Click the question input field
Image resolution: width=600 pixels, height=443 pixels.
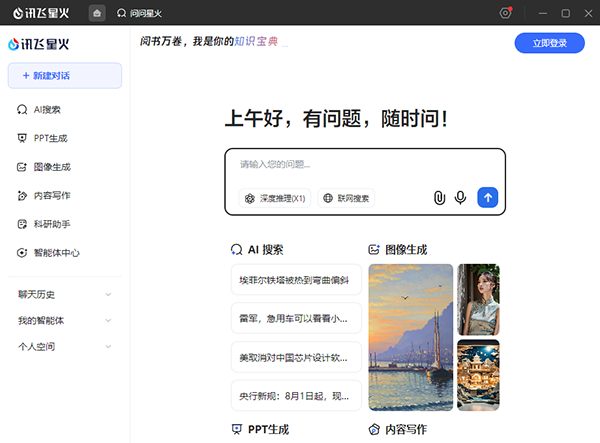365,165
